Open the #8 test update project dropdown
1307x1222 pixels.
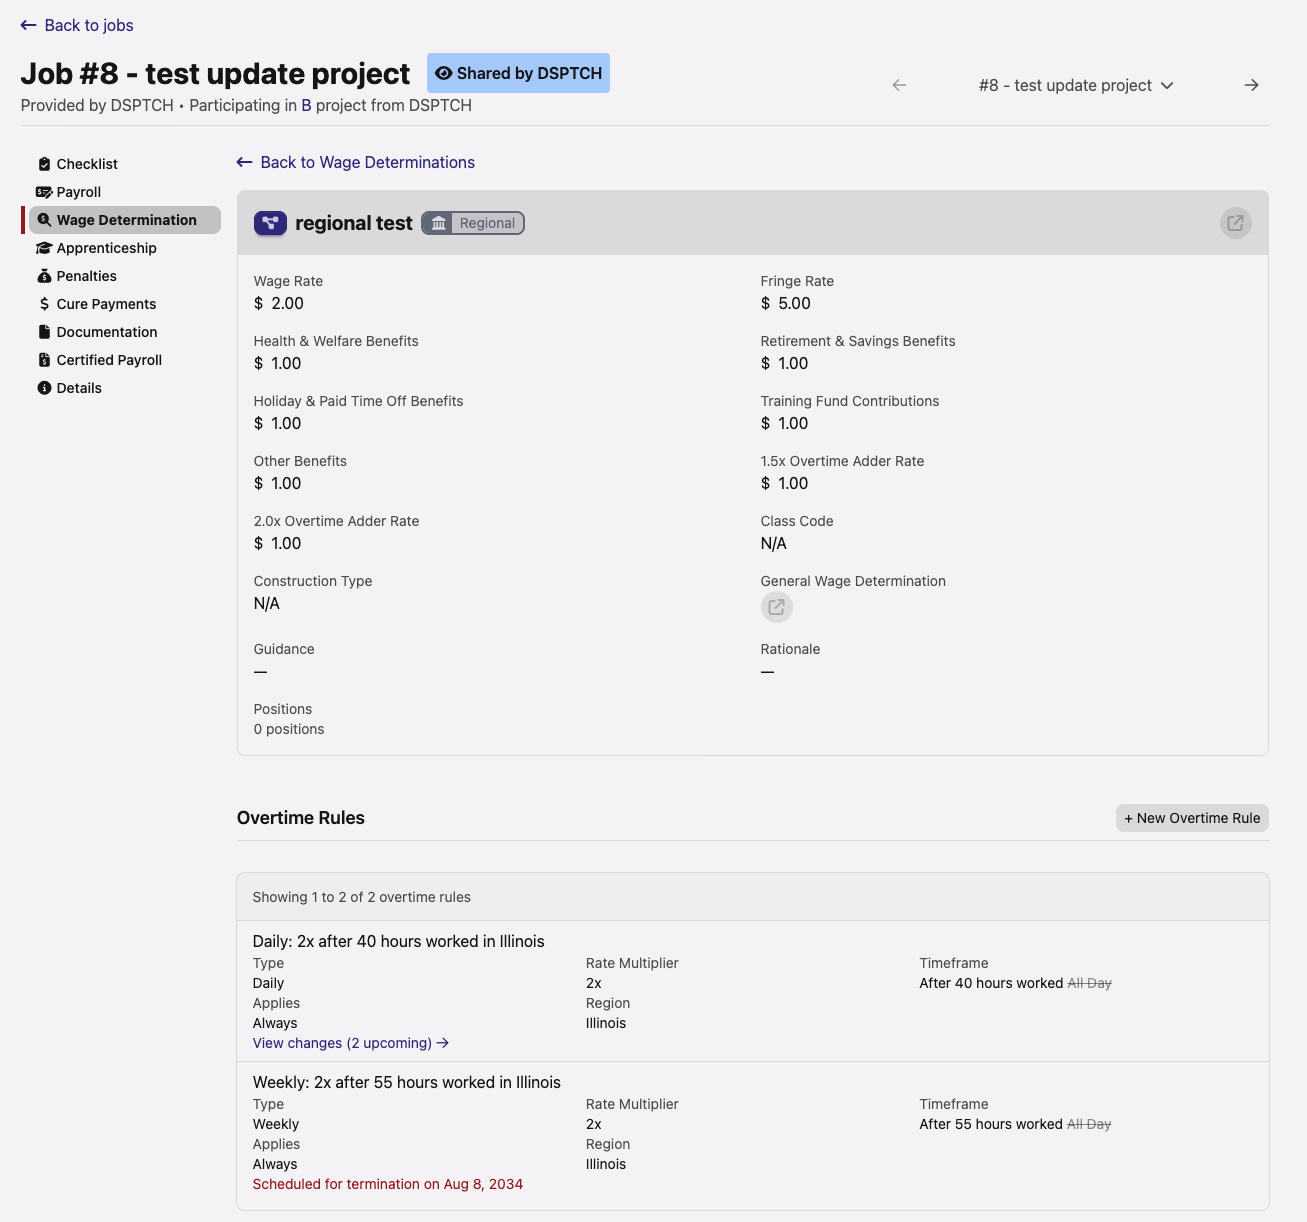1076,85
